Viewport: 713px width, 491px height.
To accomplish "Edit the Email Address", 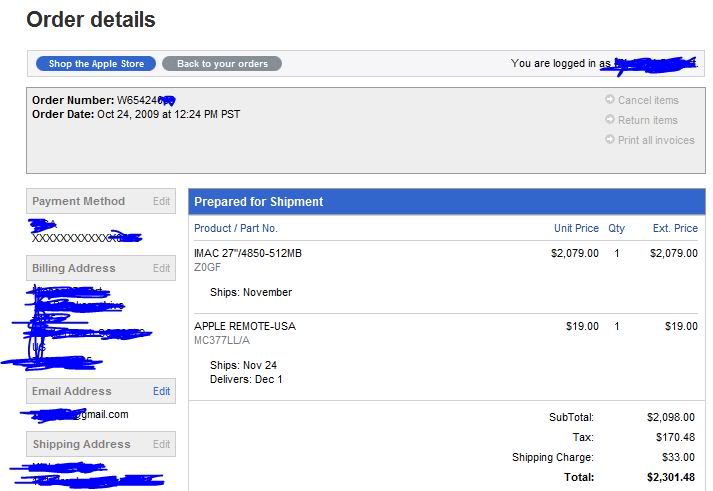I will click(161, 391).
